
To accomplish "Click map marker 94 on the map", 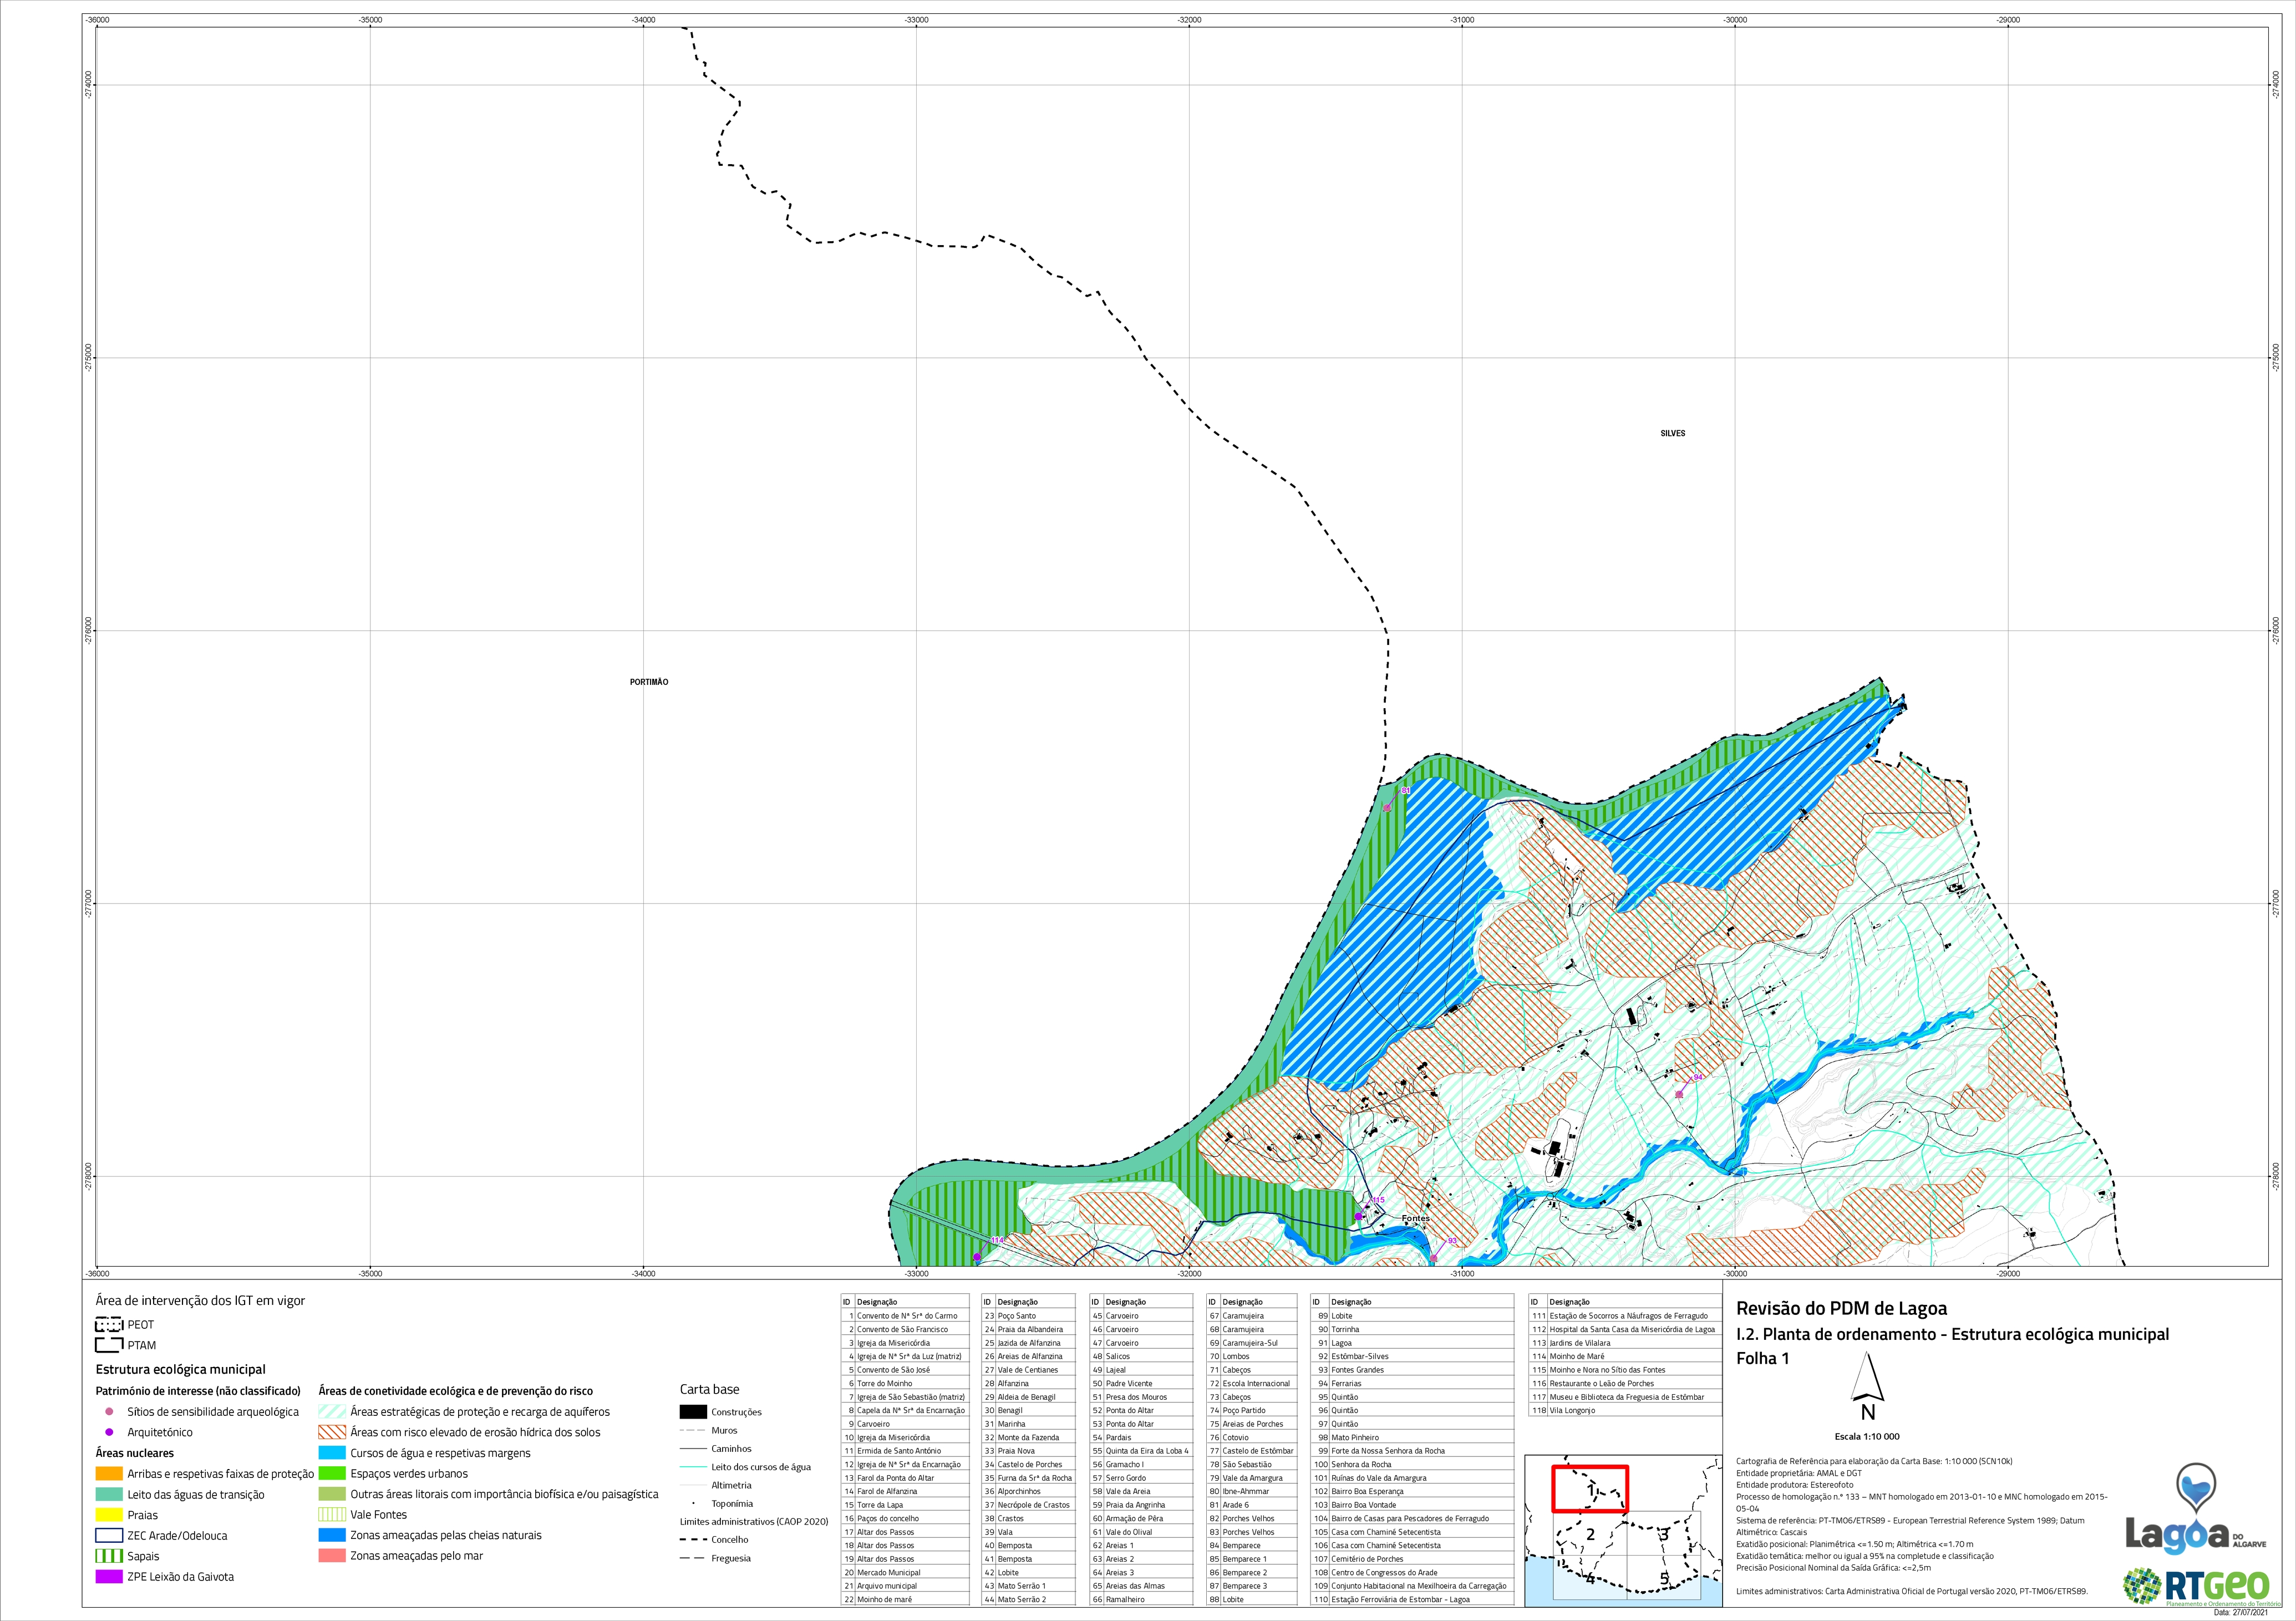I will (1679, 1094).
